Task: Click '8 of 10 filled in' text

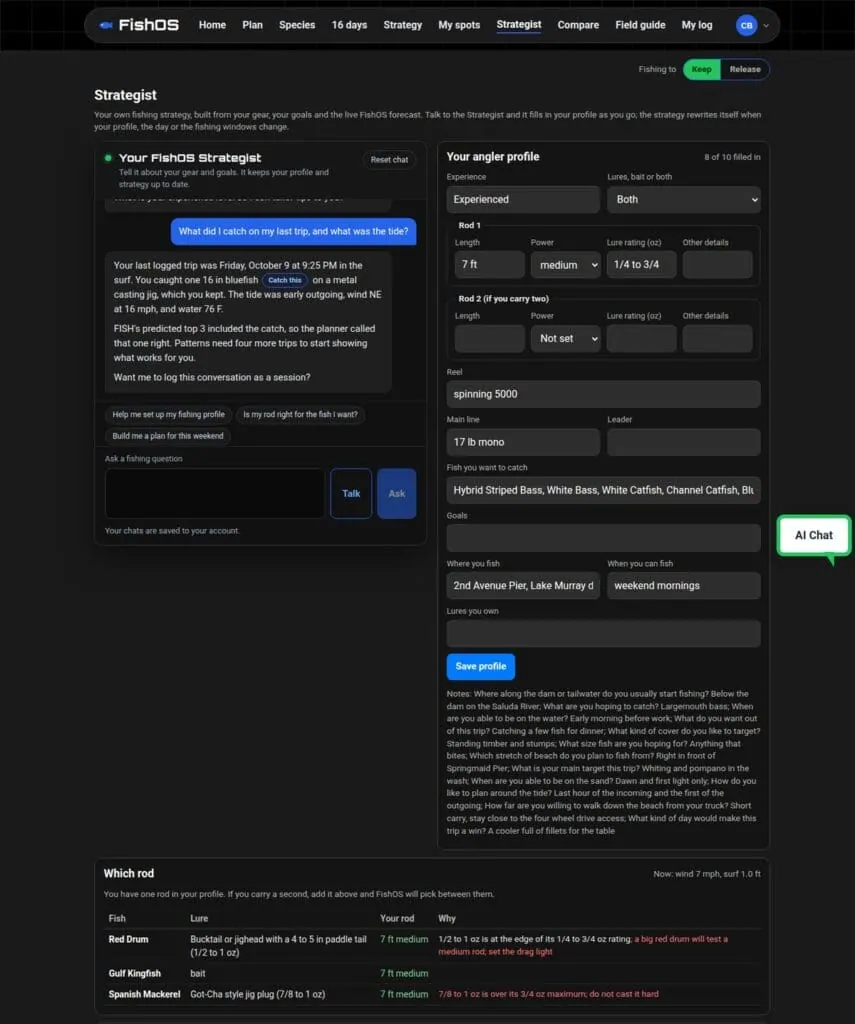Action: point(732,157)
